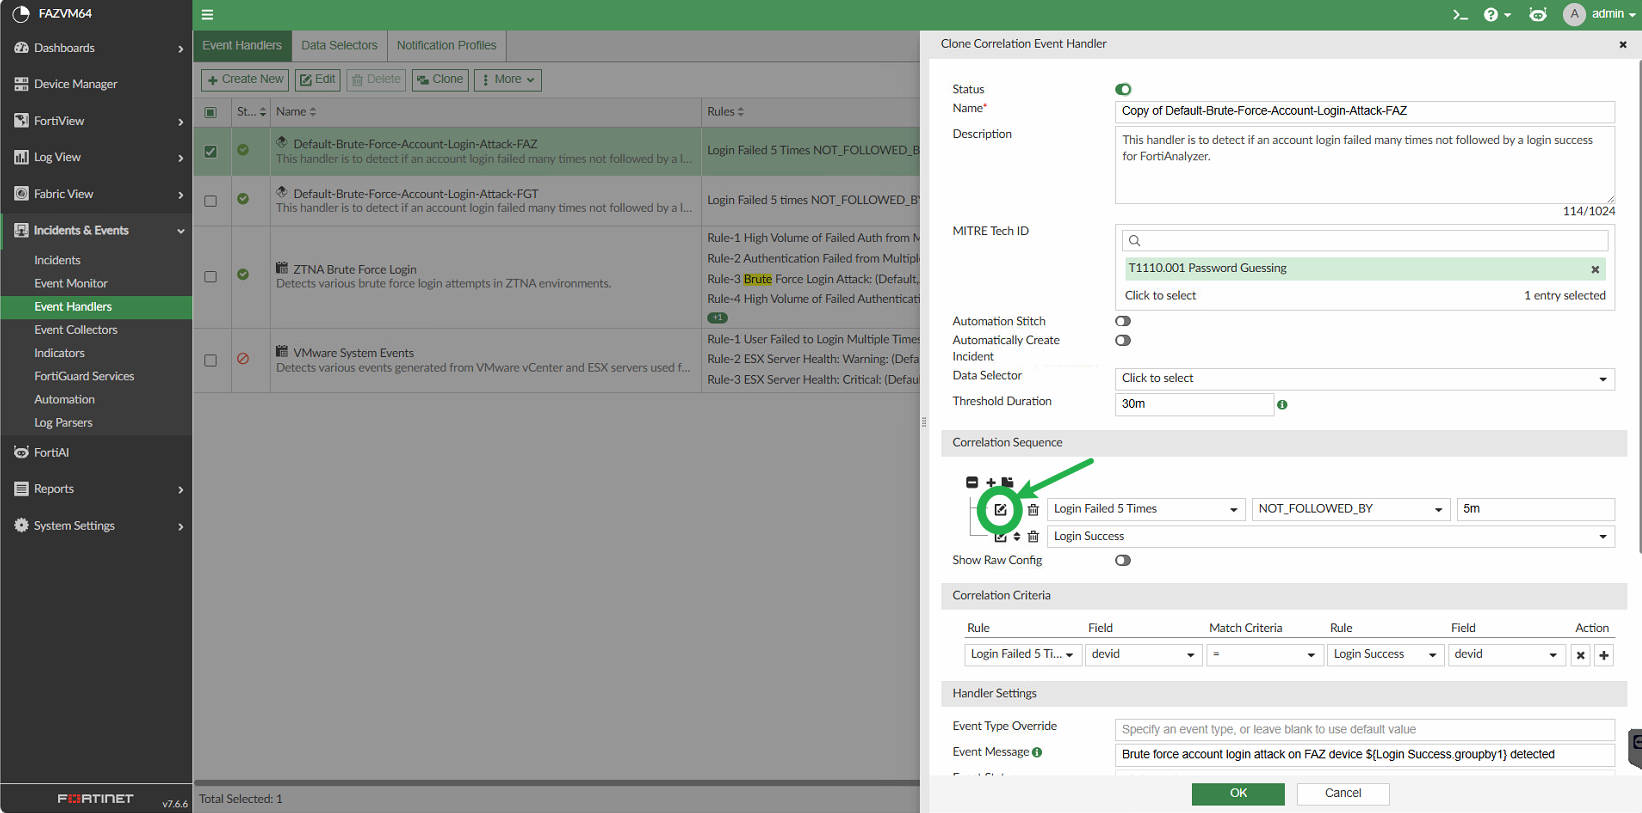Open the More actions dropdown
1642x813 pixels.
point(508,80)
